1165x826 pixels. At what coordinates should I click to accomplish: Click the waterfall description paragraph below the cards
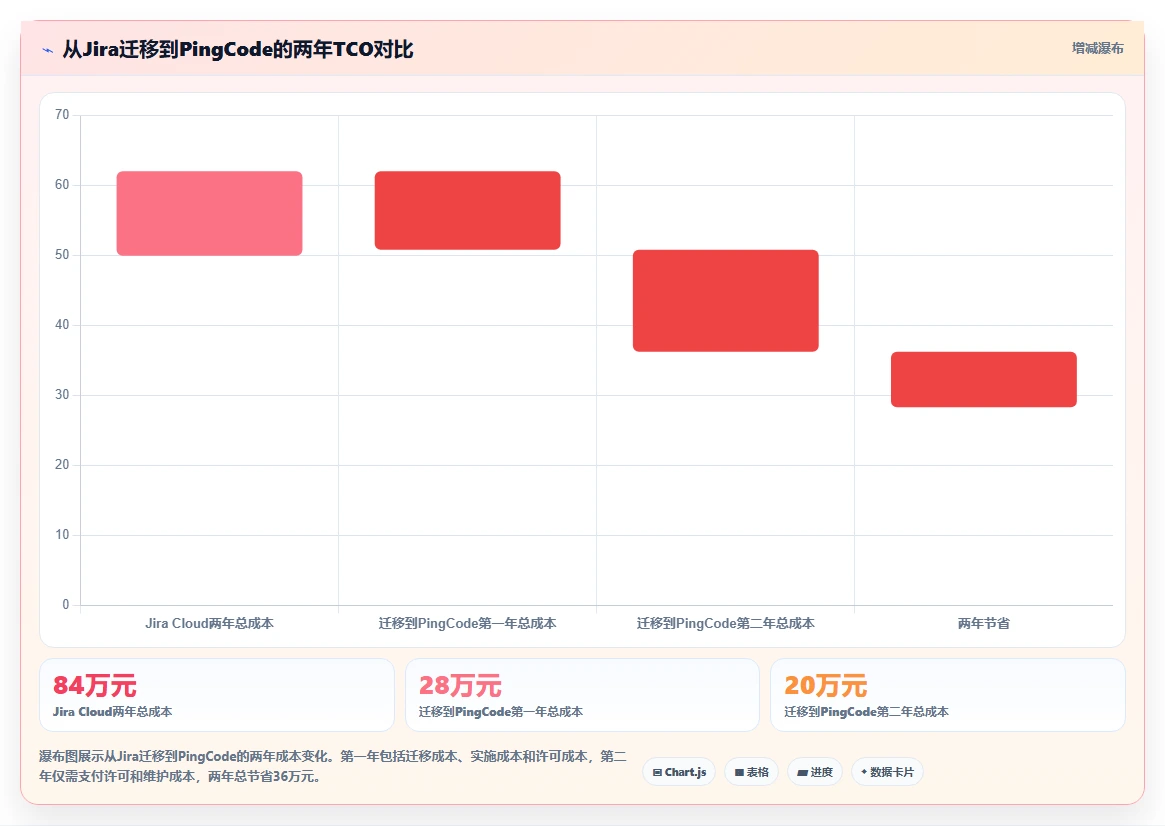point(333,766)
